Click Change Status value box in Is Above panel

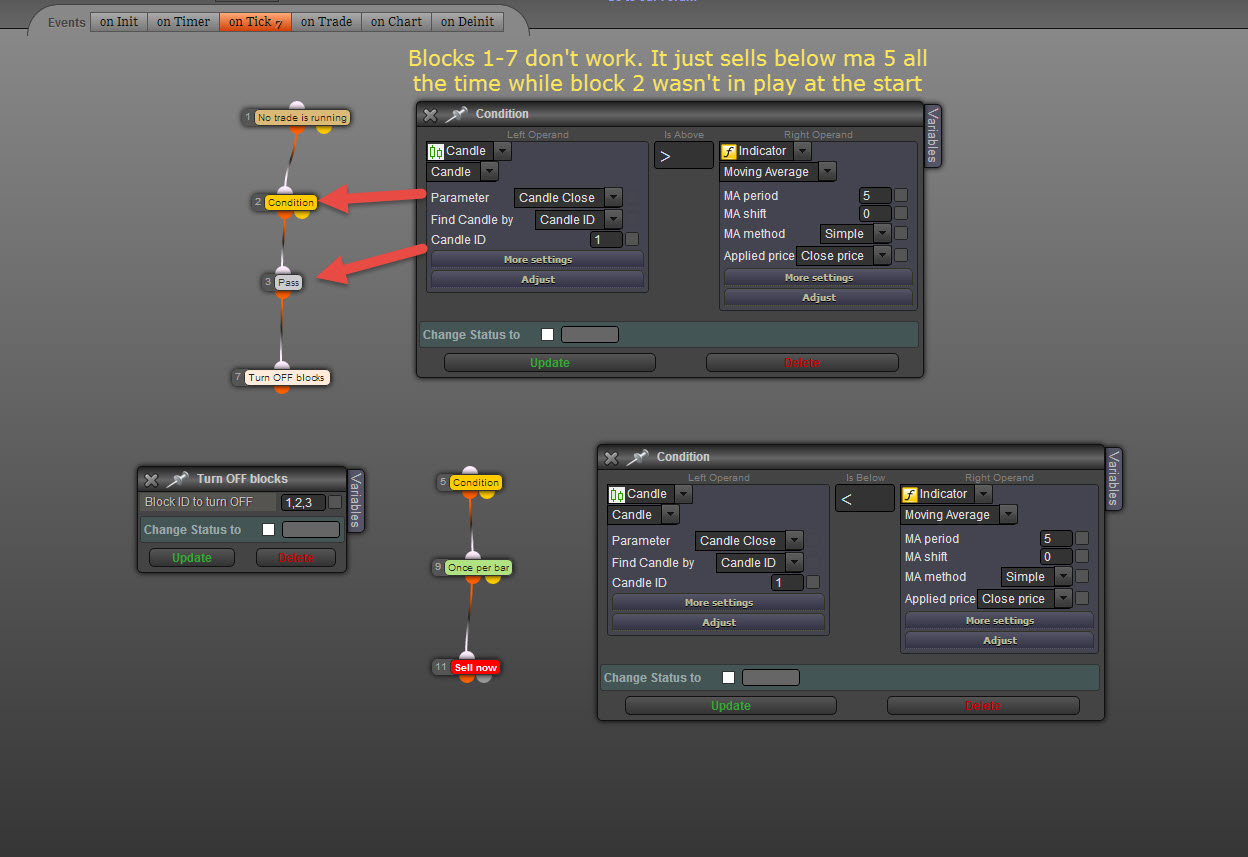pyautogui.click(x=590, y=335)
